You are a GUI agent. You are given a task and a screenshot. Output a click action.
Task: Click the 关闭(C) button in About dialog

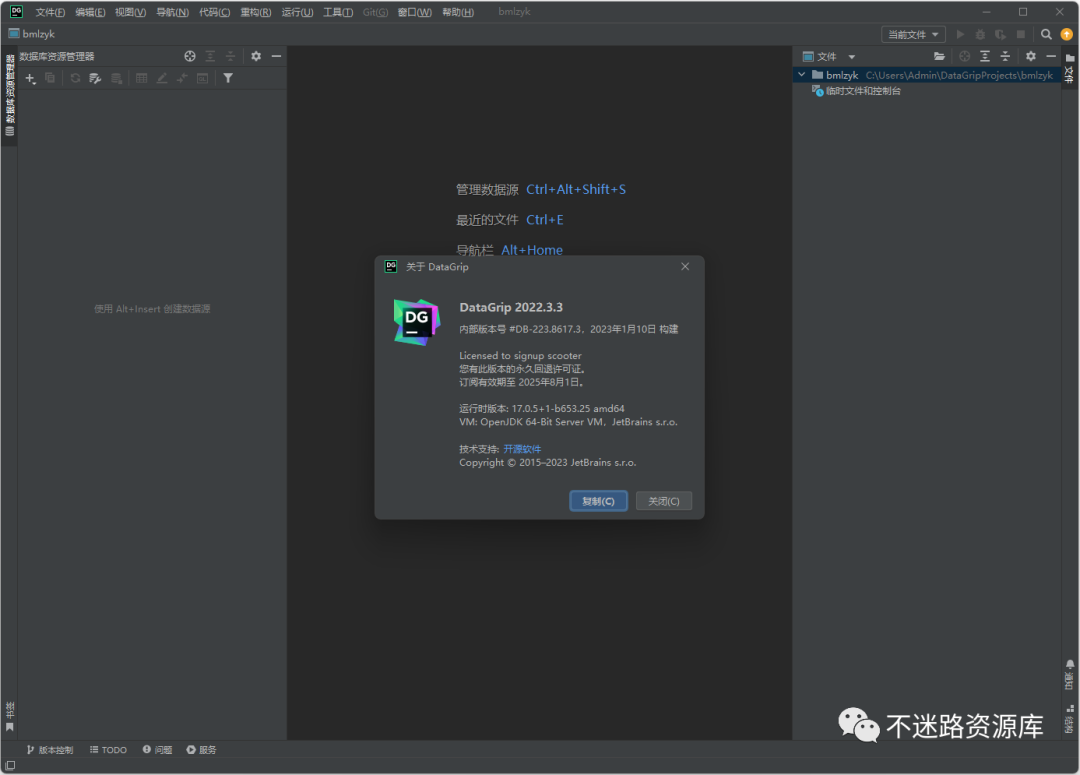point(663,501)
